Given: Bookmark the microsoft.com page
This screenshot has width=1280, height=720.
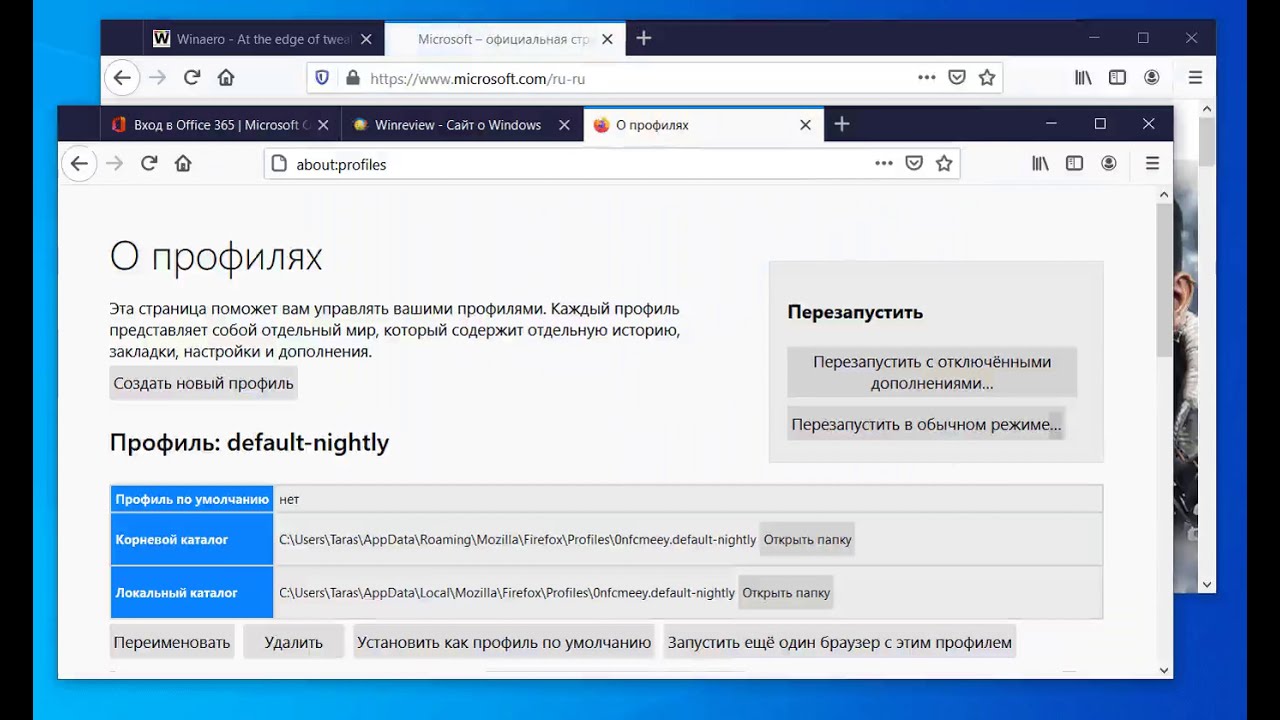Looking at the screenshot, I should pos(987,78).
